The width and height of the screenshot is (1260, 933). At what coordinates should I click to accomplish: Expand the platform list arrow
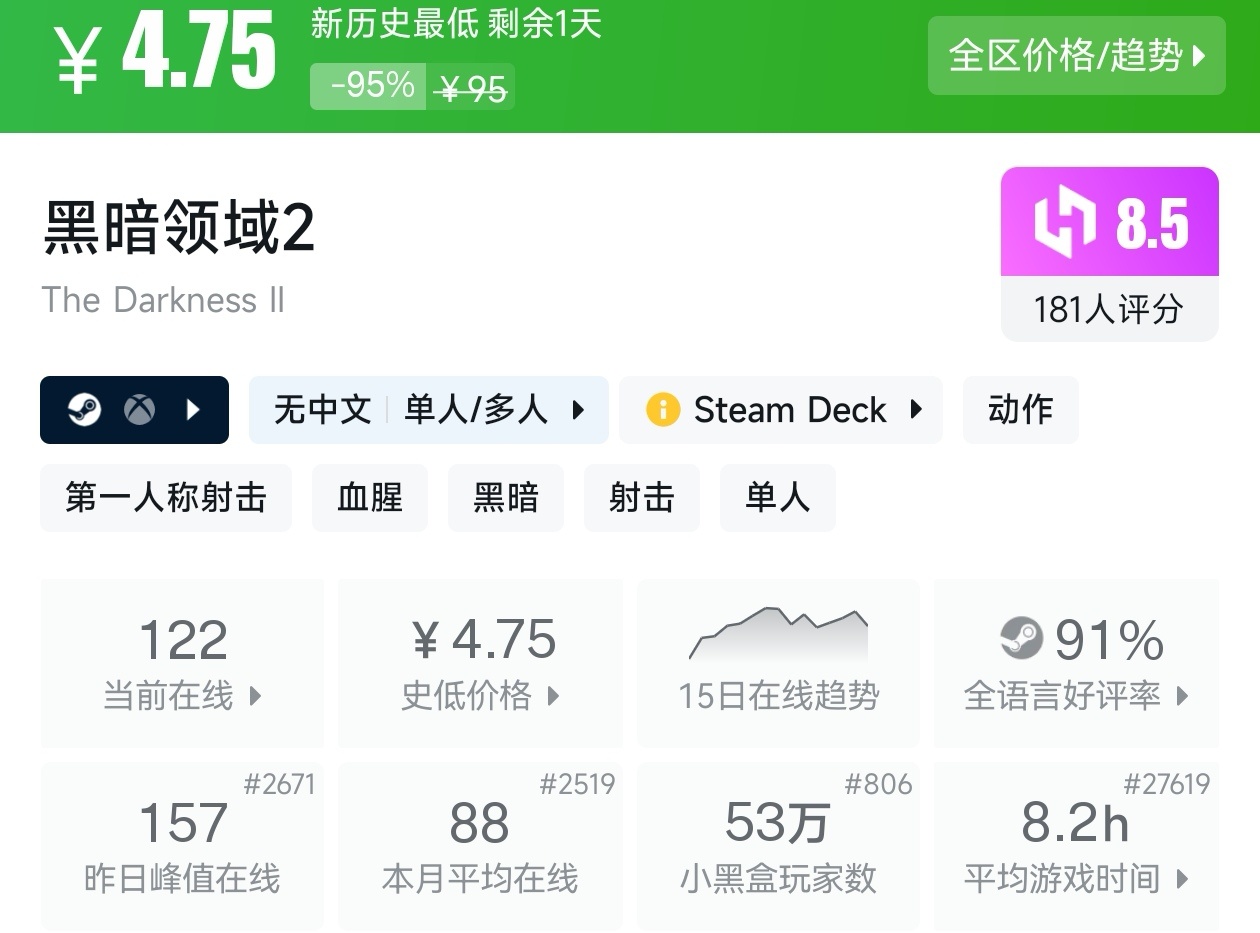point(194,410)
